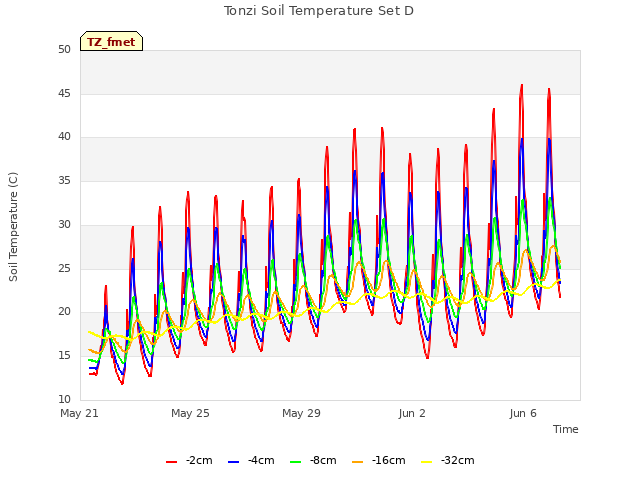Click the red -2cm legend swatch
The width and height of the screenshot is (640, 480).
click(x=171, y=462)
